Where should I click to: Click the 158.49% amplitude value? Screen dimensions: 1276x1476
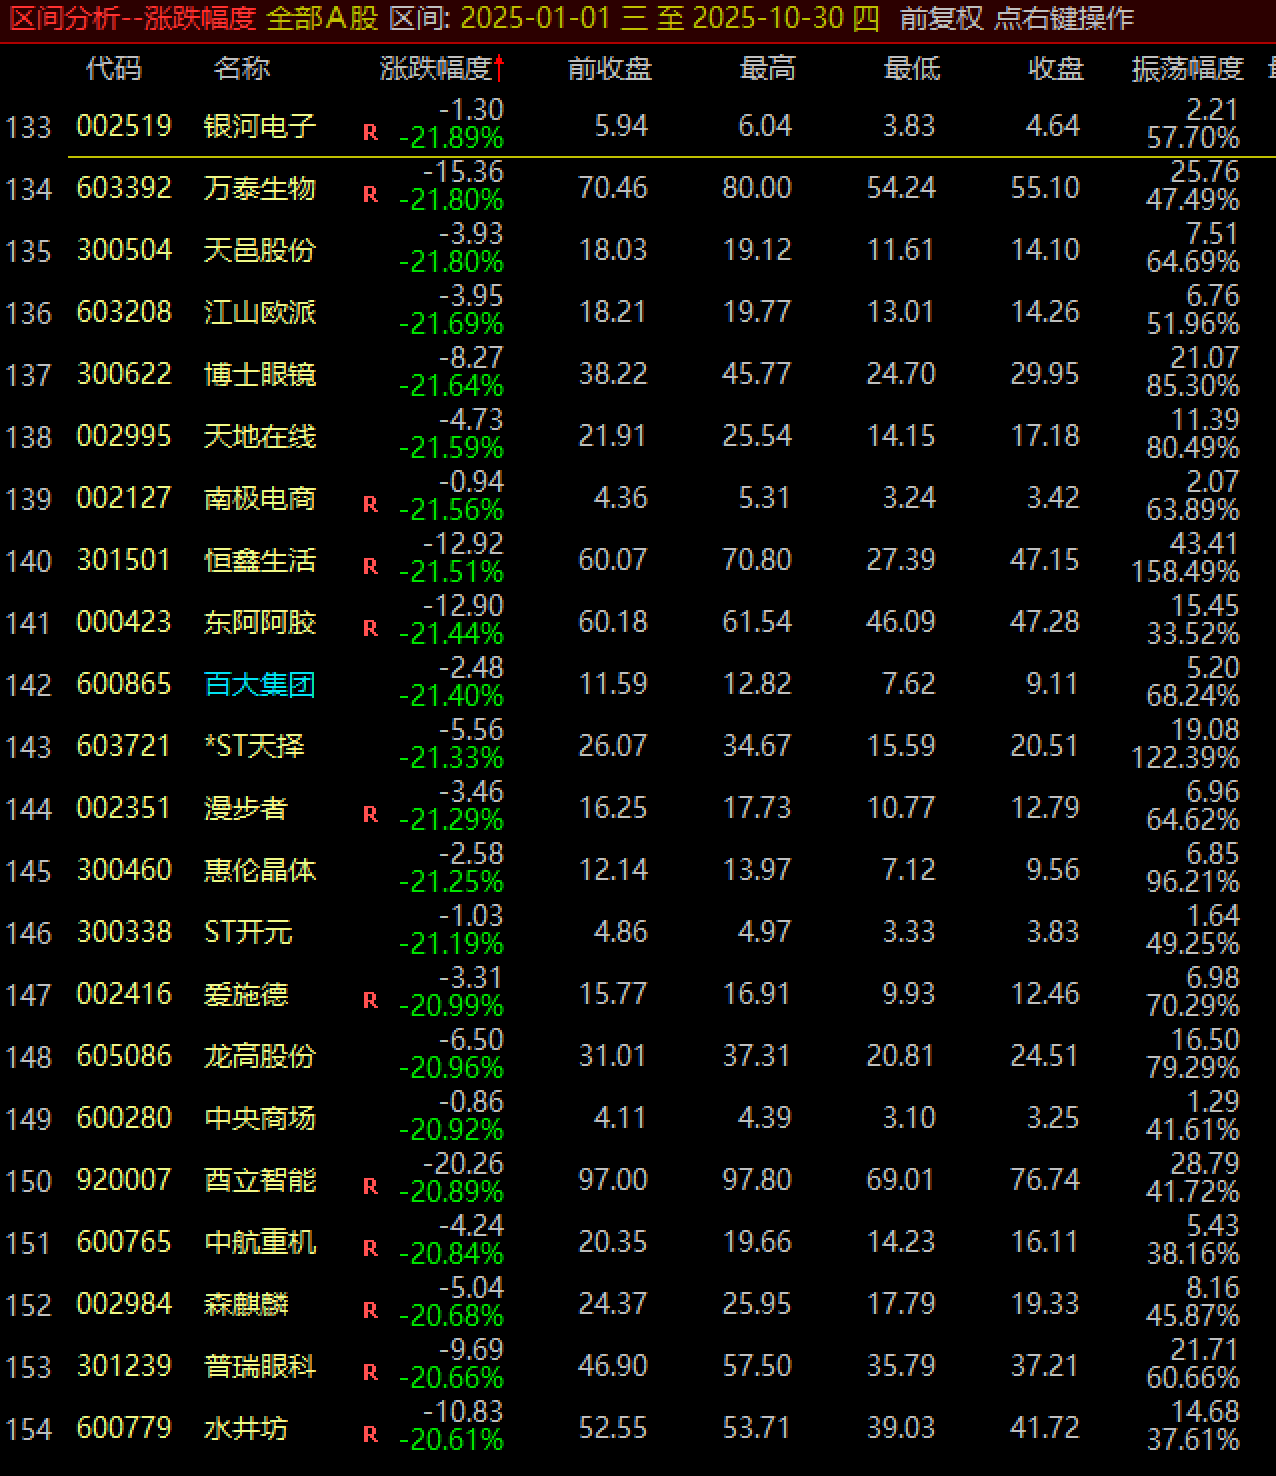coord(1185,572)
